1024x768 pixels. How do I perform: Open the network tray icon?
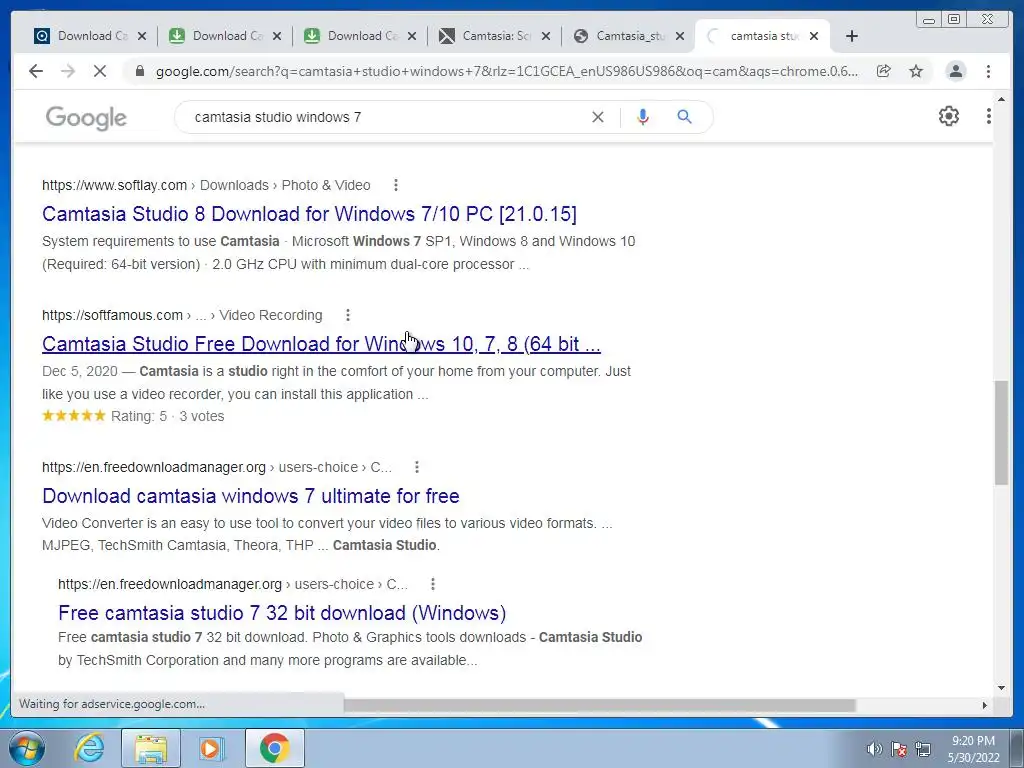tap(923, 749)
